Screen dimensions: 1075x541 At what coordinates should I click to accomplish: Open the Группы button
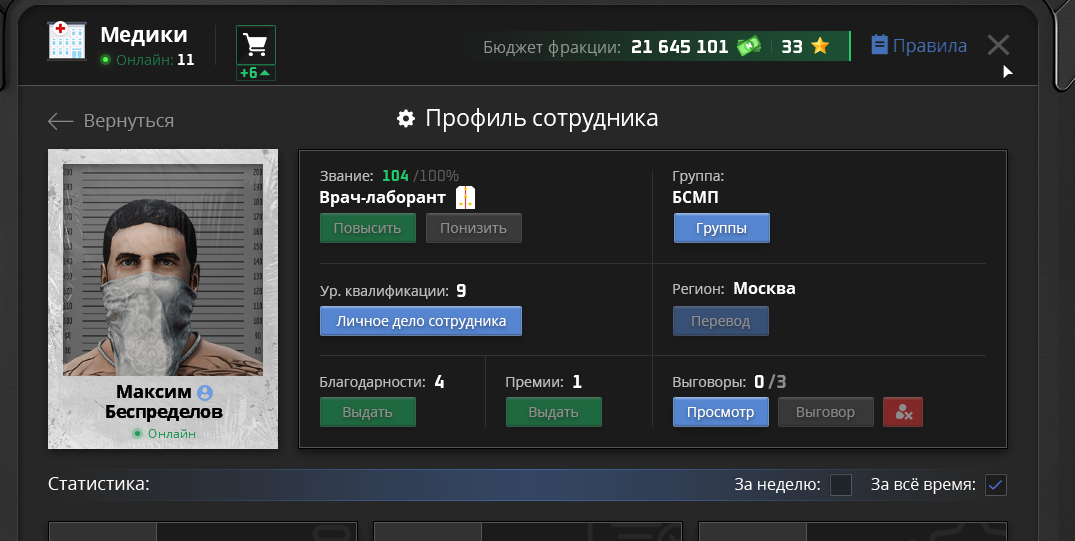pyautogui.click(x=721, y=228)
